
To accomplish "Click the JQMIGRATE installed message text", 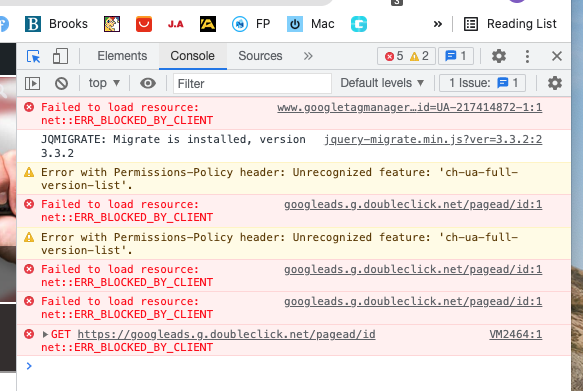I will (x=173, y=146).
